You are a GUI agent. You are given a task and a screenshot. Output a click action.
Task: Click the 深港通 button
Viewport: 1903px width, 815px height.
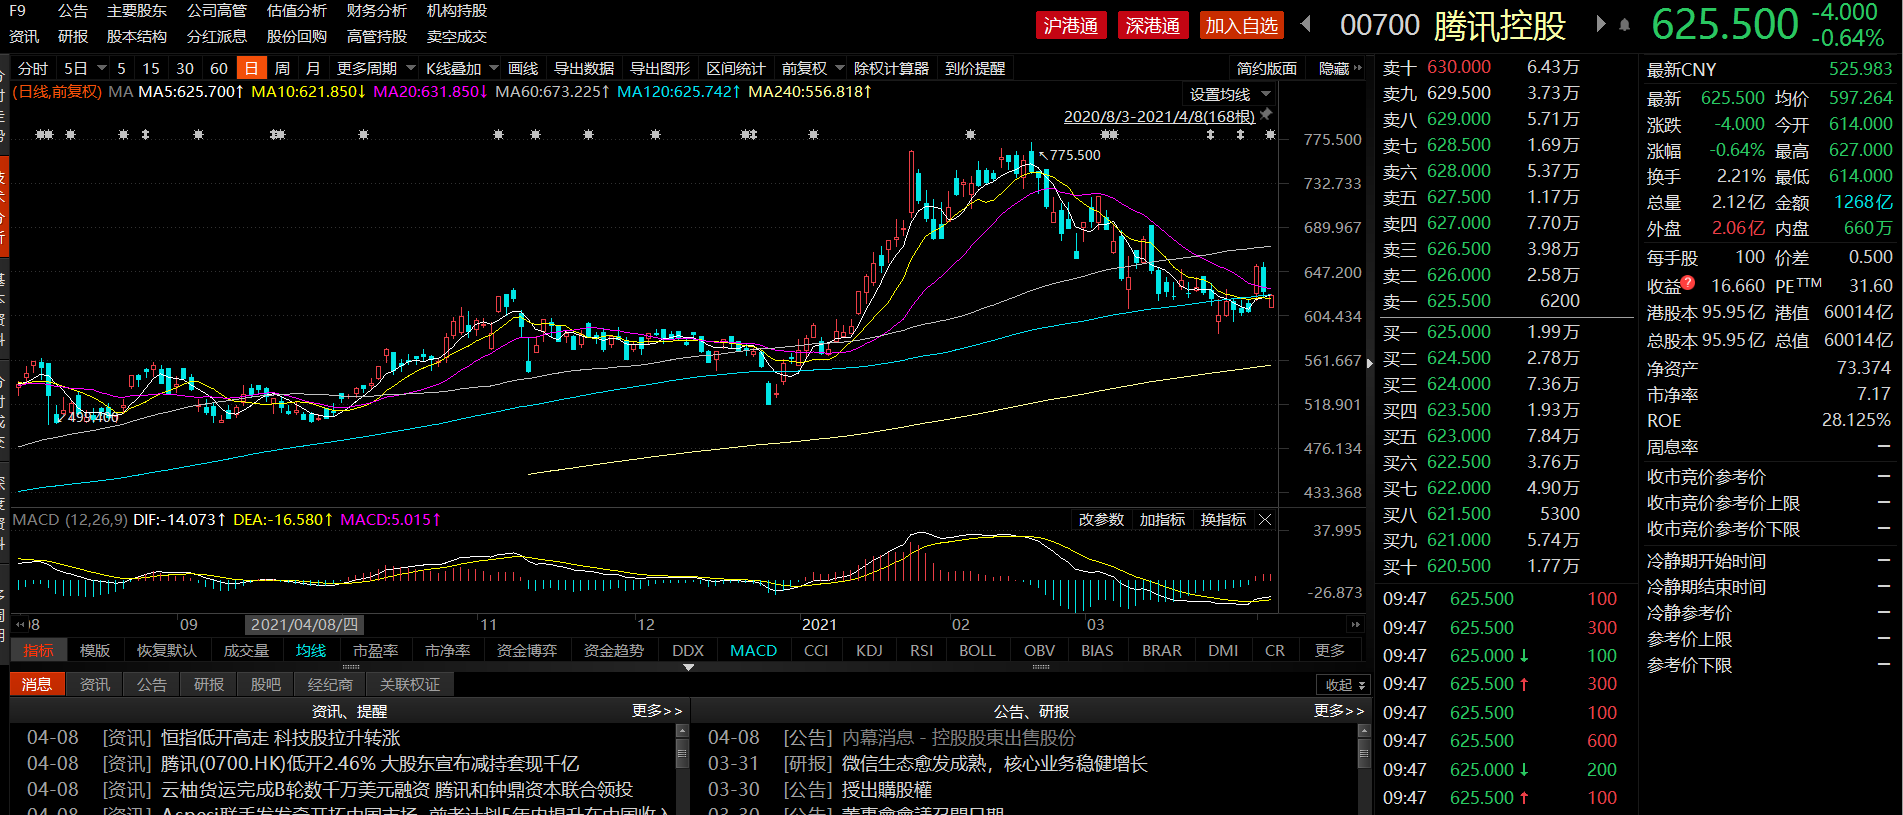[1153, 25]
